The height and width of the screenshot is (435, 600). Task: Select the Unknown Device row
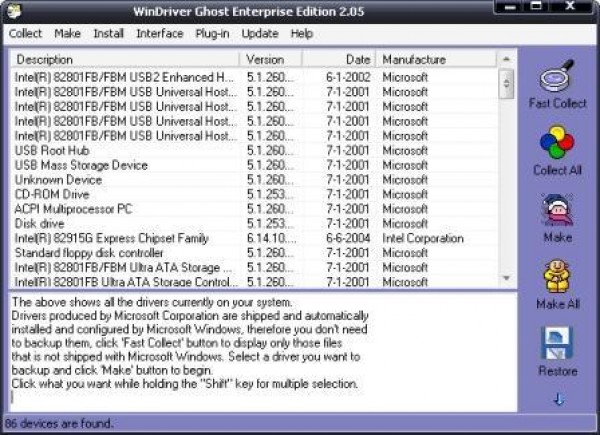254,180
